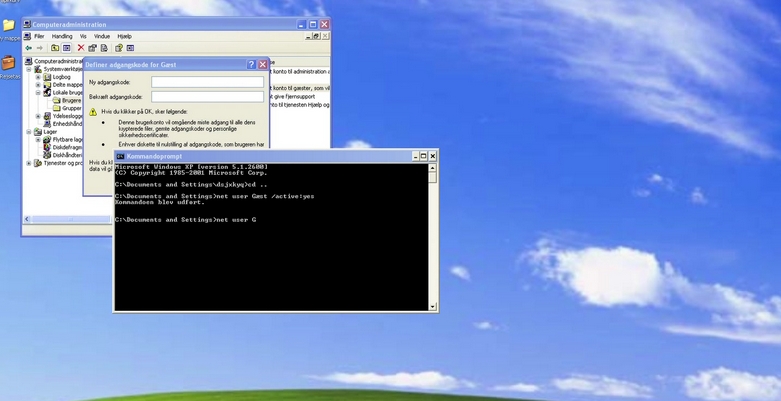
Task: Click the Lager tree node icon
Action: (38, 132)
